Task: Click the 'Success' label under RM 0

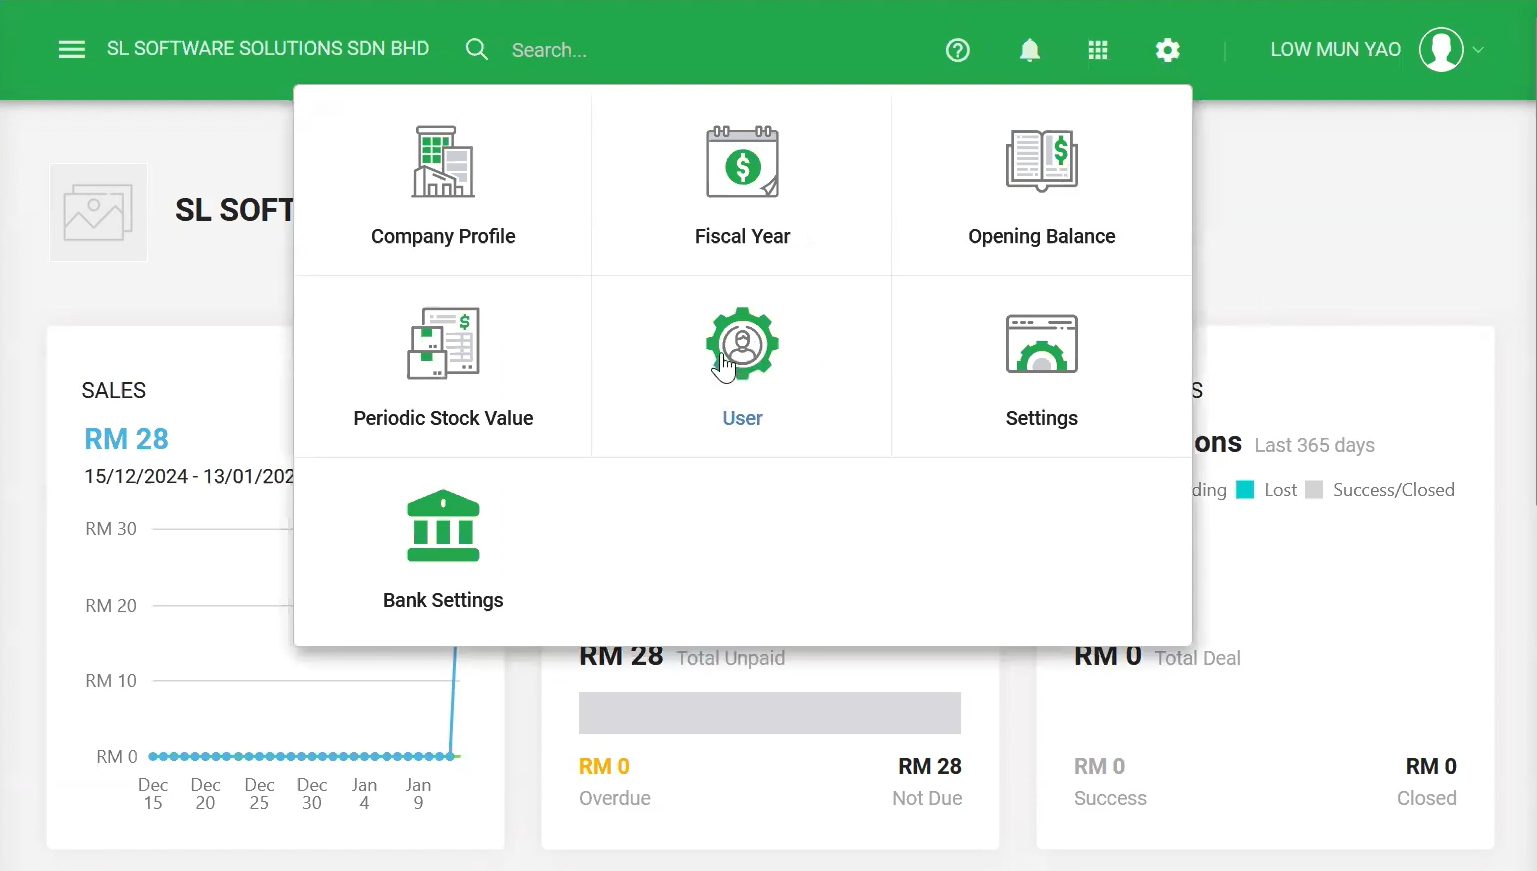Action: (1110, 798)
